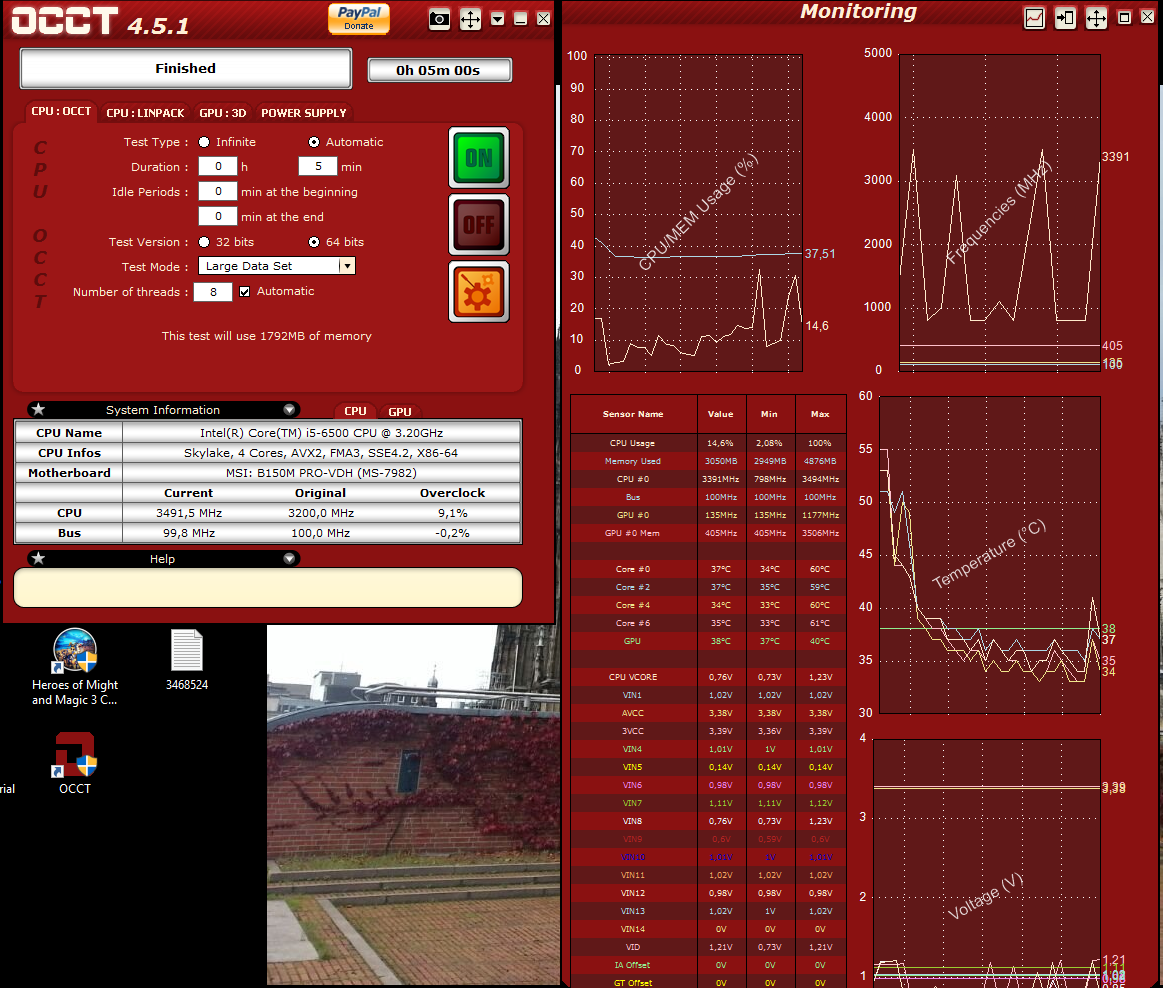
Task: Minimize the OCCT main window
Action: [521, 19]
